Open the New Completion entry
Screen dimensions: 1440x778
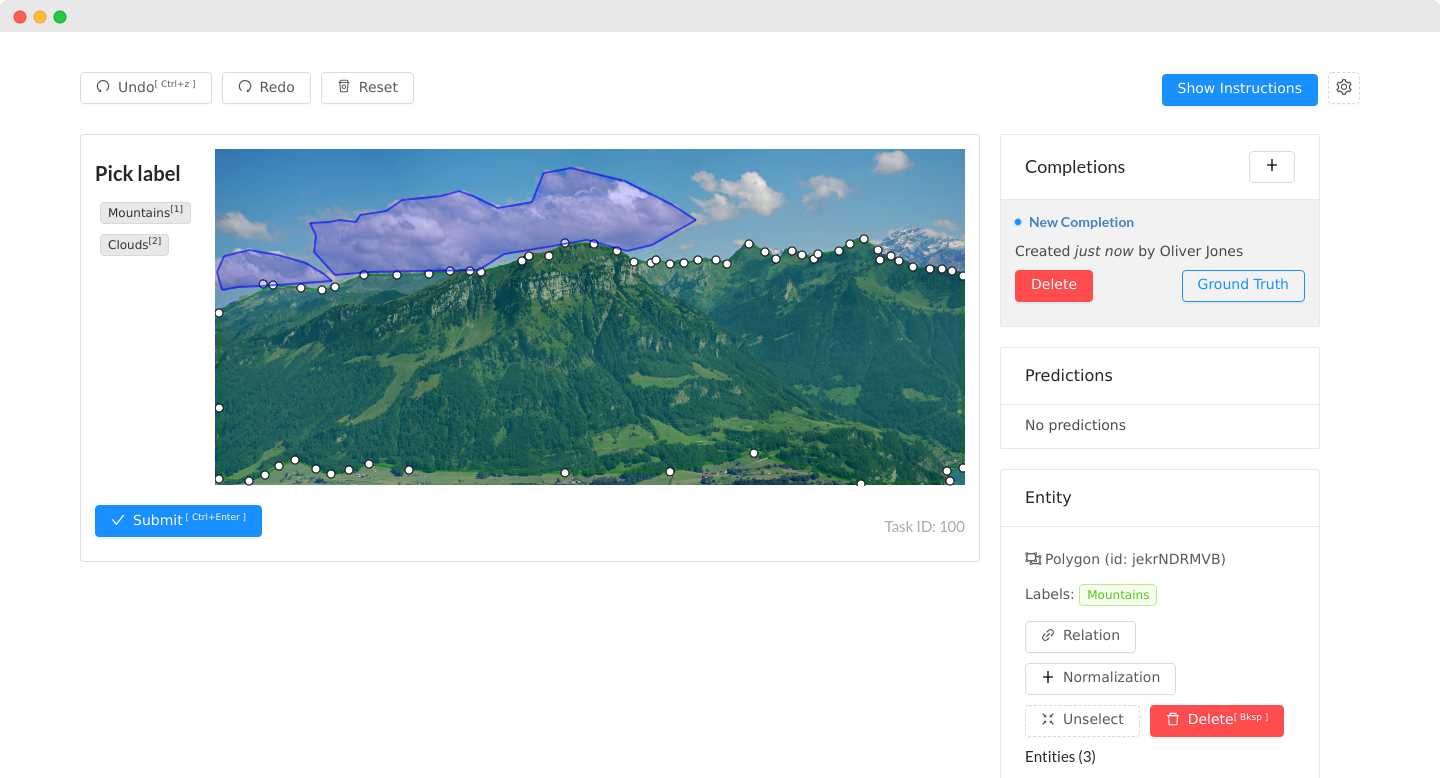click(x=1081, y=222)
